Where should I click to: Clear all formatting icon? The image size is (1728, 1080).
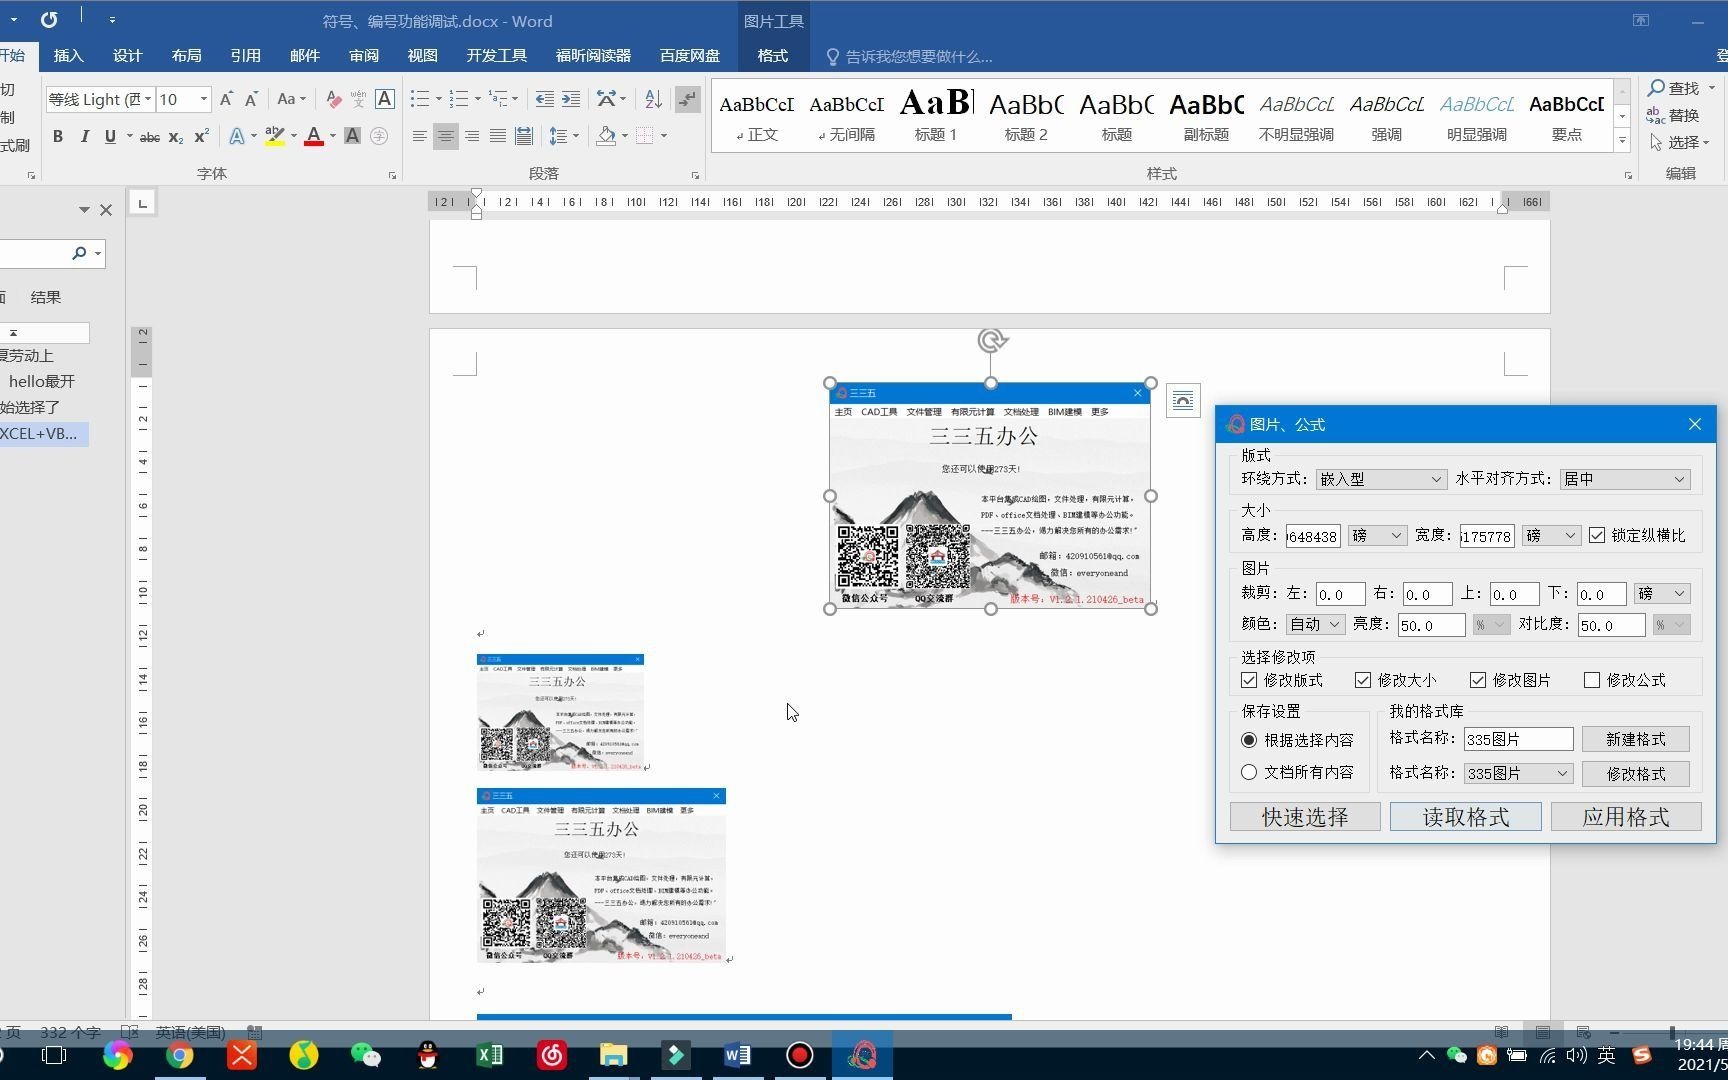(333, 99)
